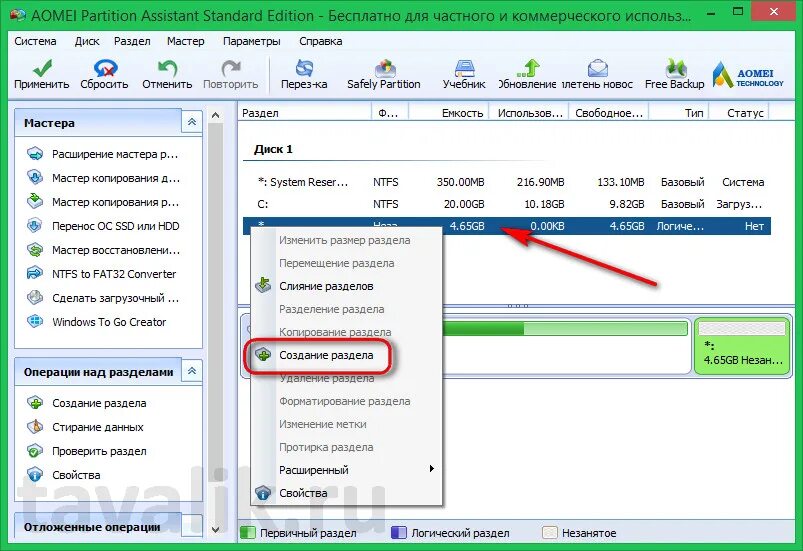Image resolution: width=803 pixels, height=551 pixels.
Task: Sort by the Ф... file system column header
Action: tap(389, 113)
